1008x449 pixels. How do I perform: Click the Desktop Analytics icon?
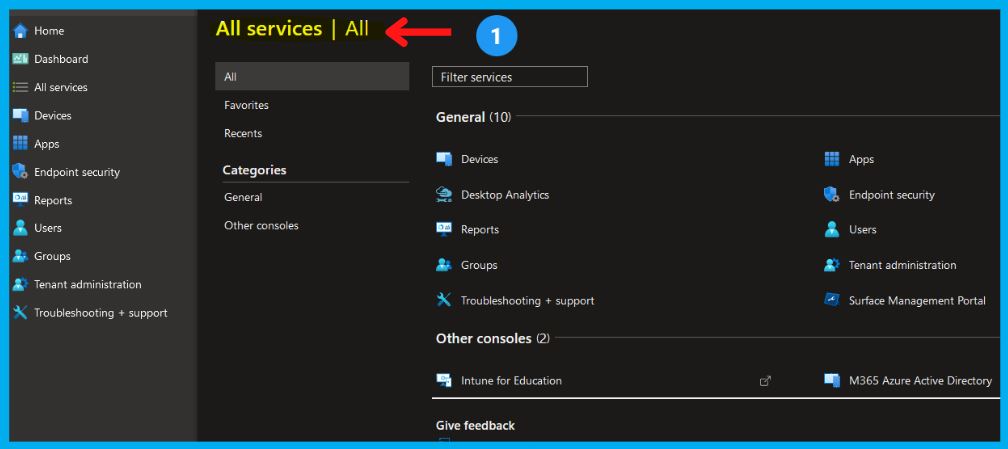pyautogui.click(x=444, y=195)
